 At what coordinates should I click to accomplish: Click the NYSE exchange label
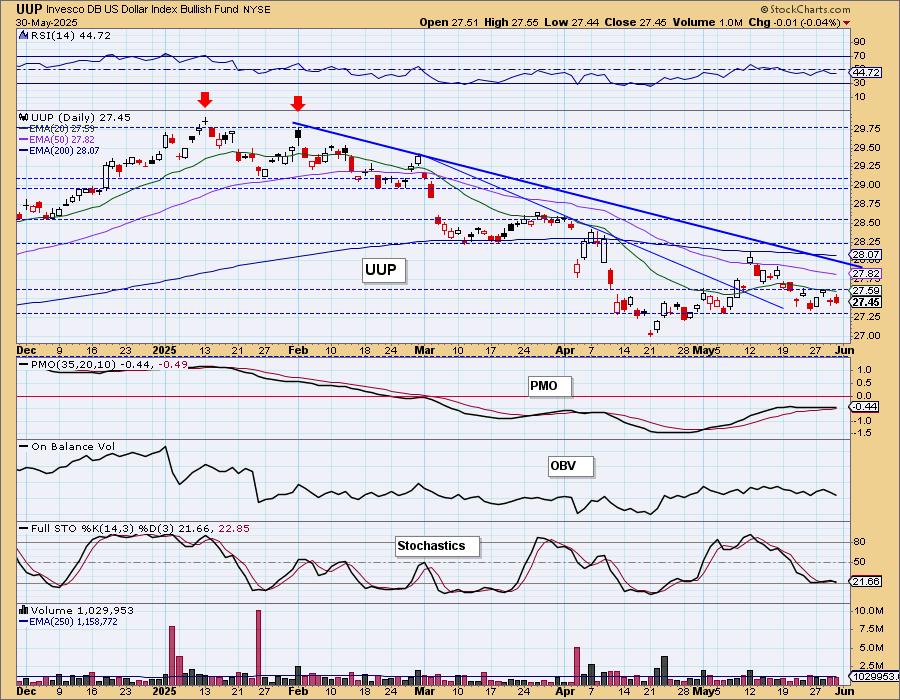click(257, 10)
